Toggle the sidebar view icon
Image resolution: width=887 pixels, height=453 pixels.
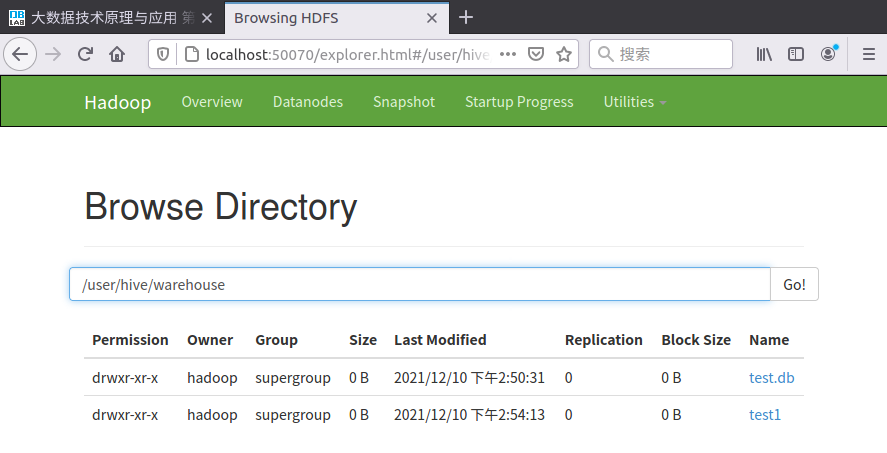pos(796,54)
